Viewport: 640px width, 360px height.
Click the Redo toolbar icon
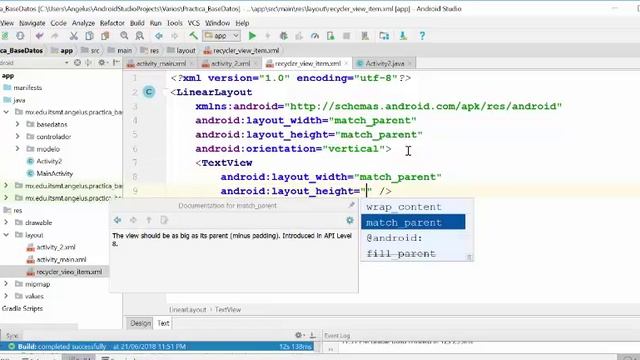click(x=55, y=36)
